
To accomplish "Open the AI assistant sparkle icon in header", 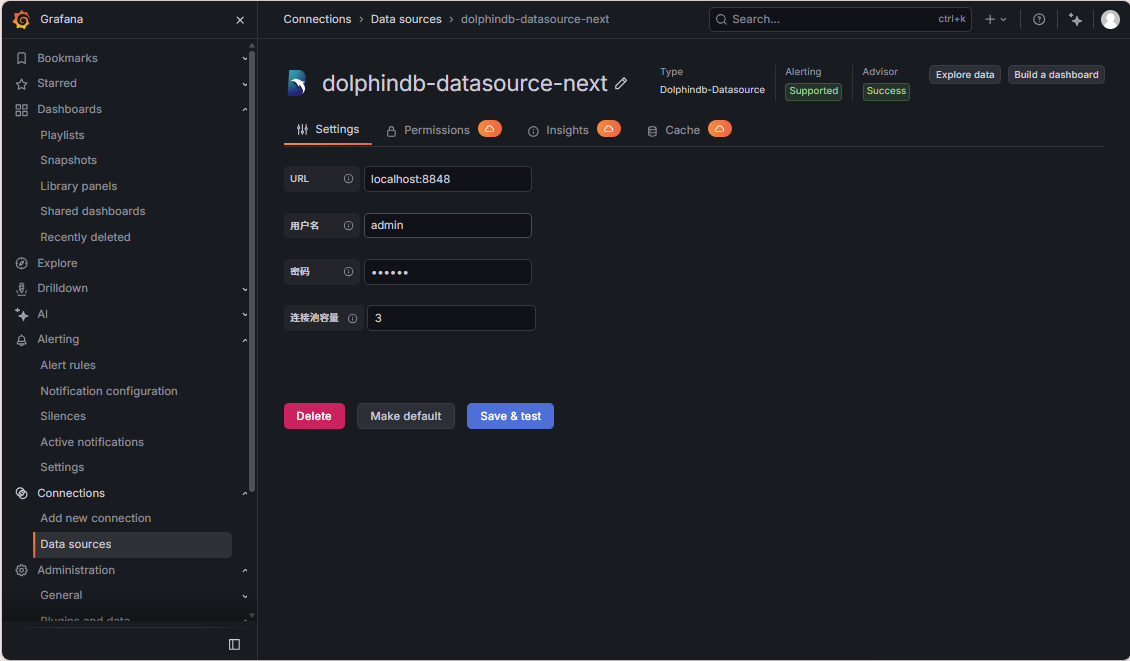I will click(x=1075, y=19).
